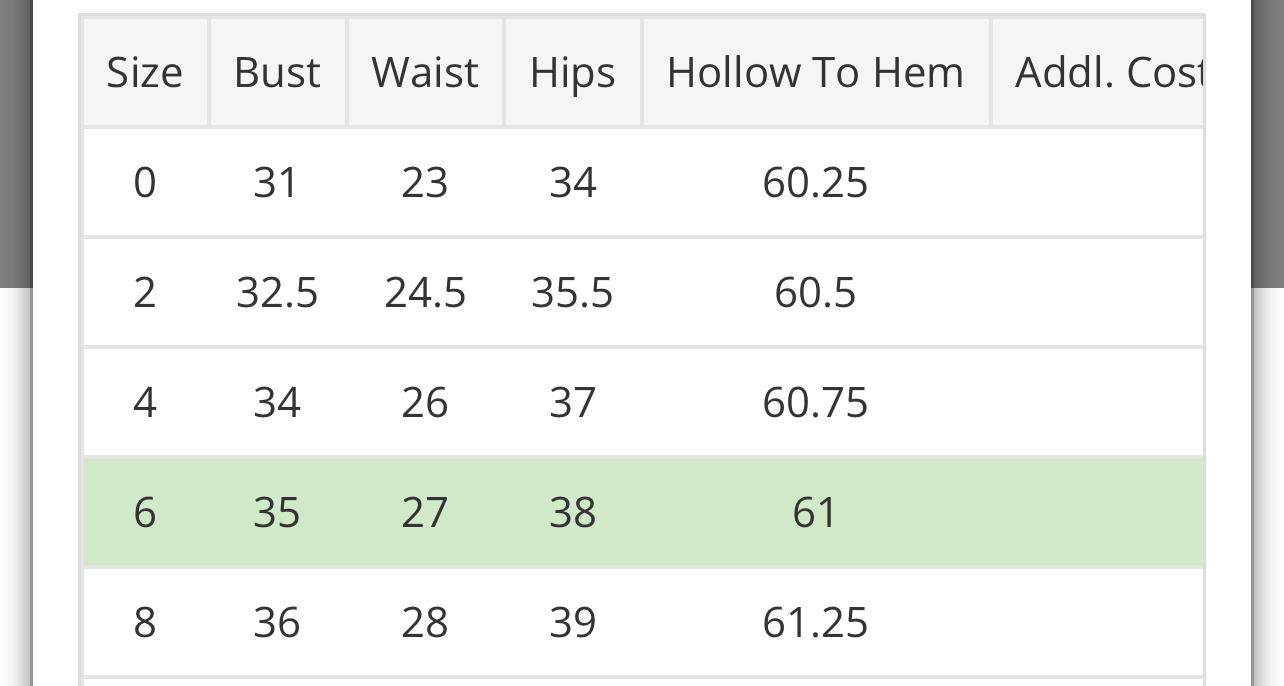Click the 24.5 waist measurement

click(425, 292)
